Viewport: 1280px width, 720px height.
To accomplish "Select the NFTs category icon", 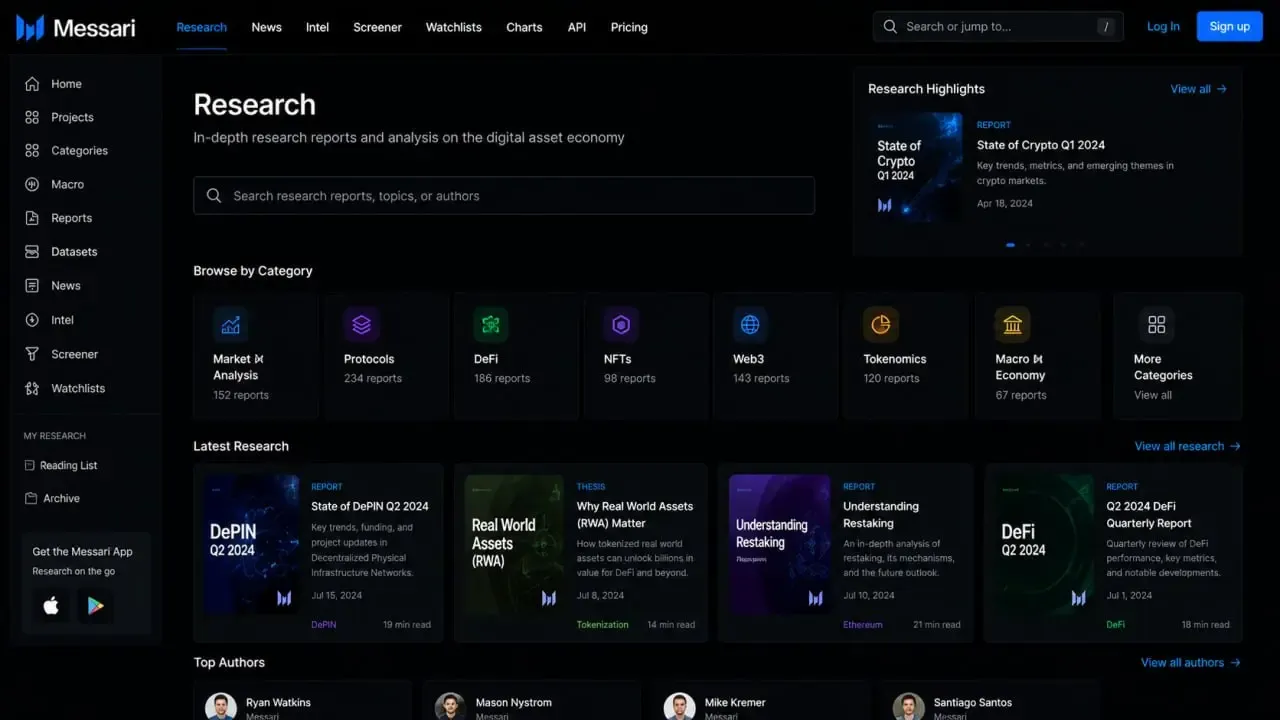I will (621, 325).
